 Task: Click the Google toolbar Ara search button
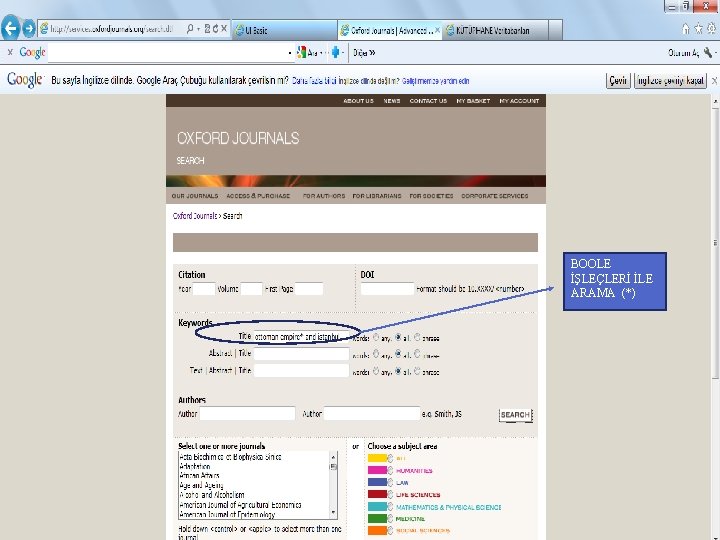tap(309, 53)
